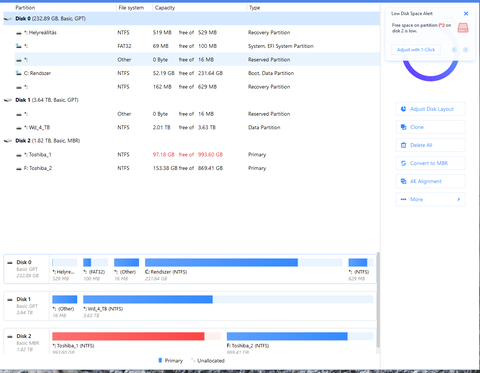Click the Adjust Disk Layout button
The height and width of the screenshot is (373, 480).
point(430,109)
